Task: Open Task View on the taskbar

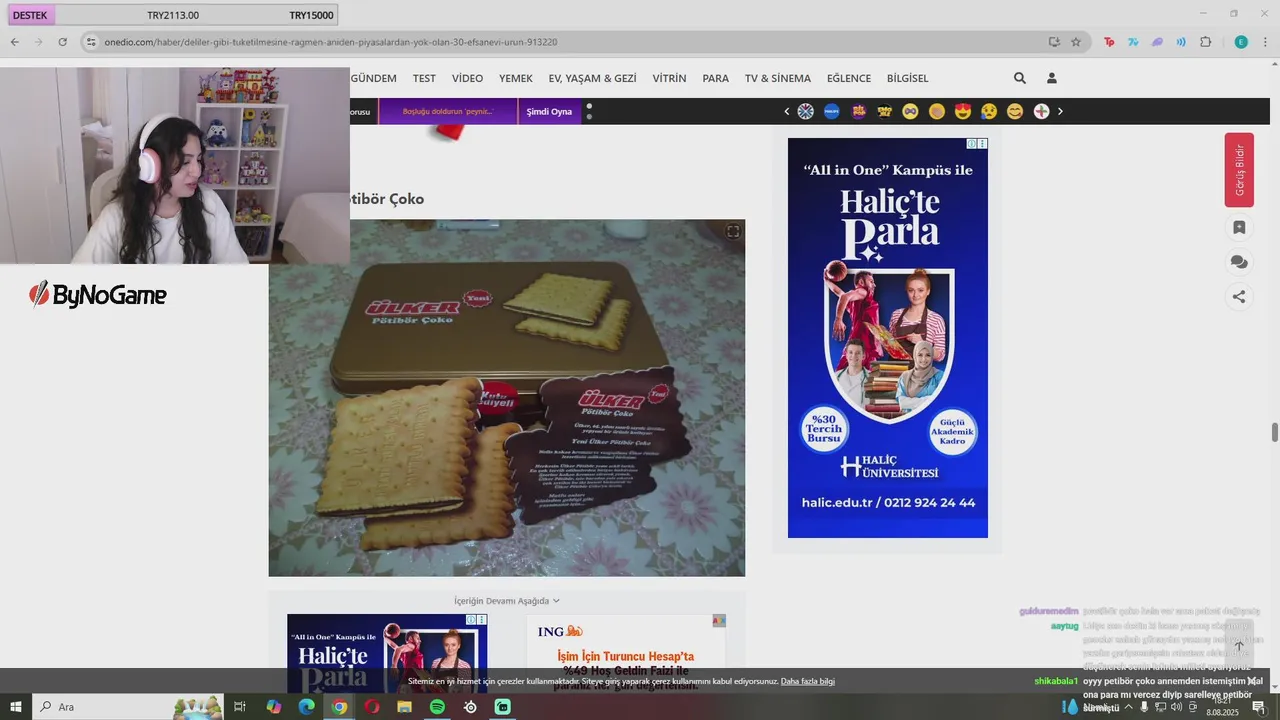Action: (240, 707)
